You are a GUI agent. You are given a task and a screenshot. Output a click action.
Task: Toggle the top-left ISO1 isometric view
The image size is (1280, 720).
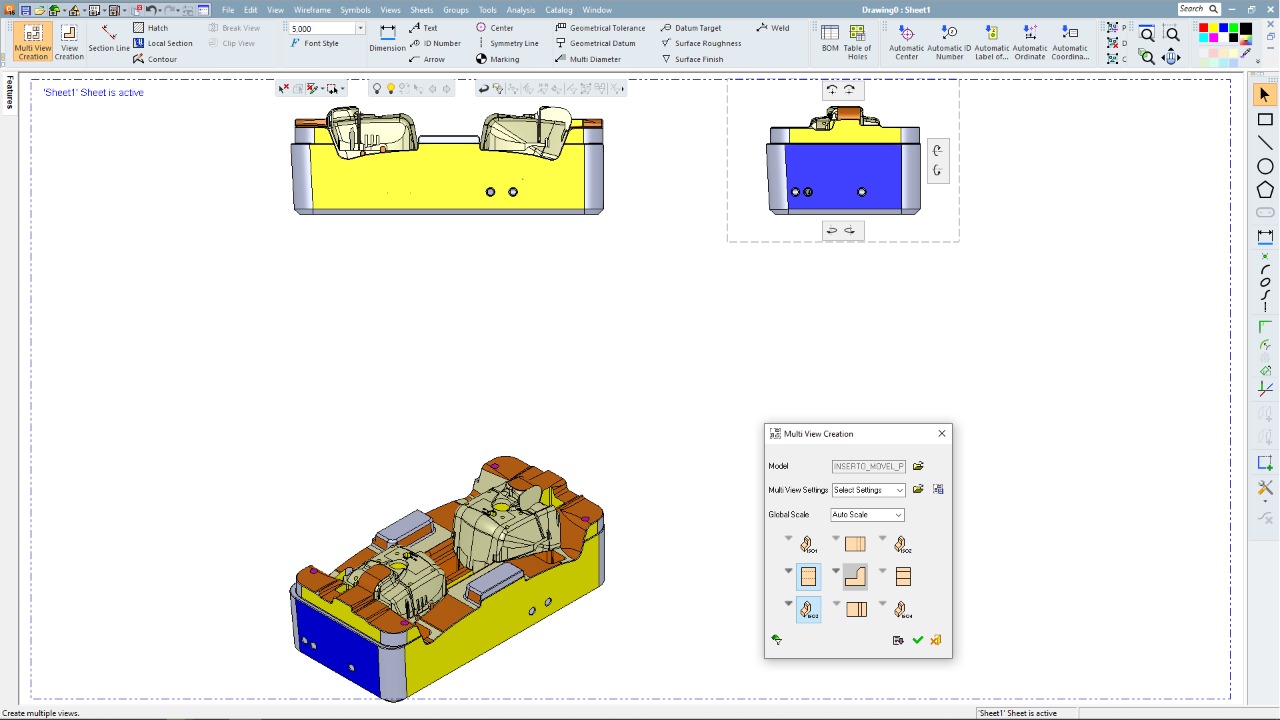[808, 545]
